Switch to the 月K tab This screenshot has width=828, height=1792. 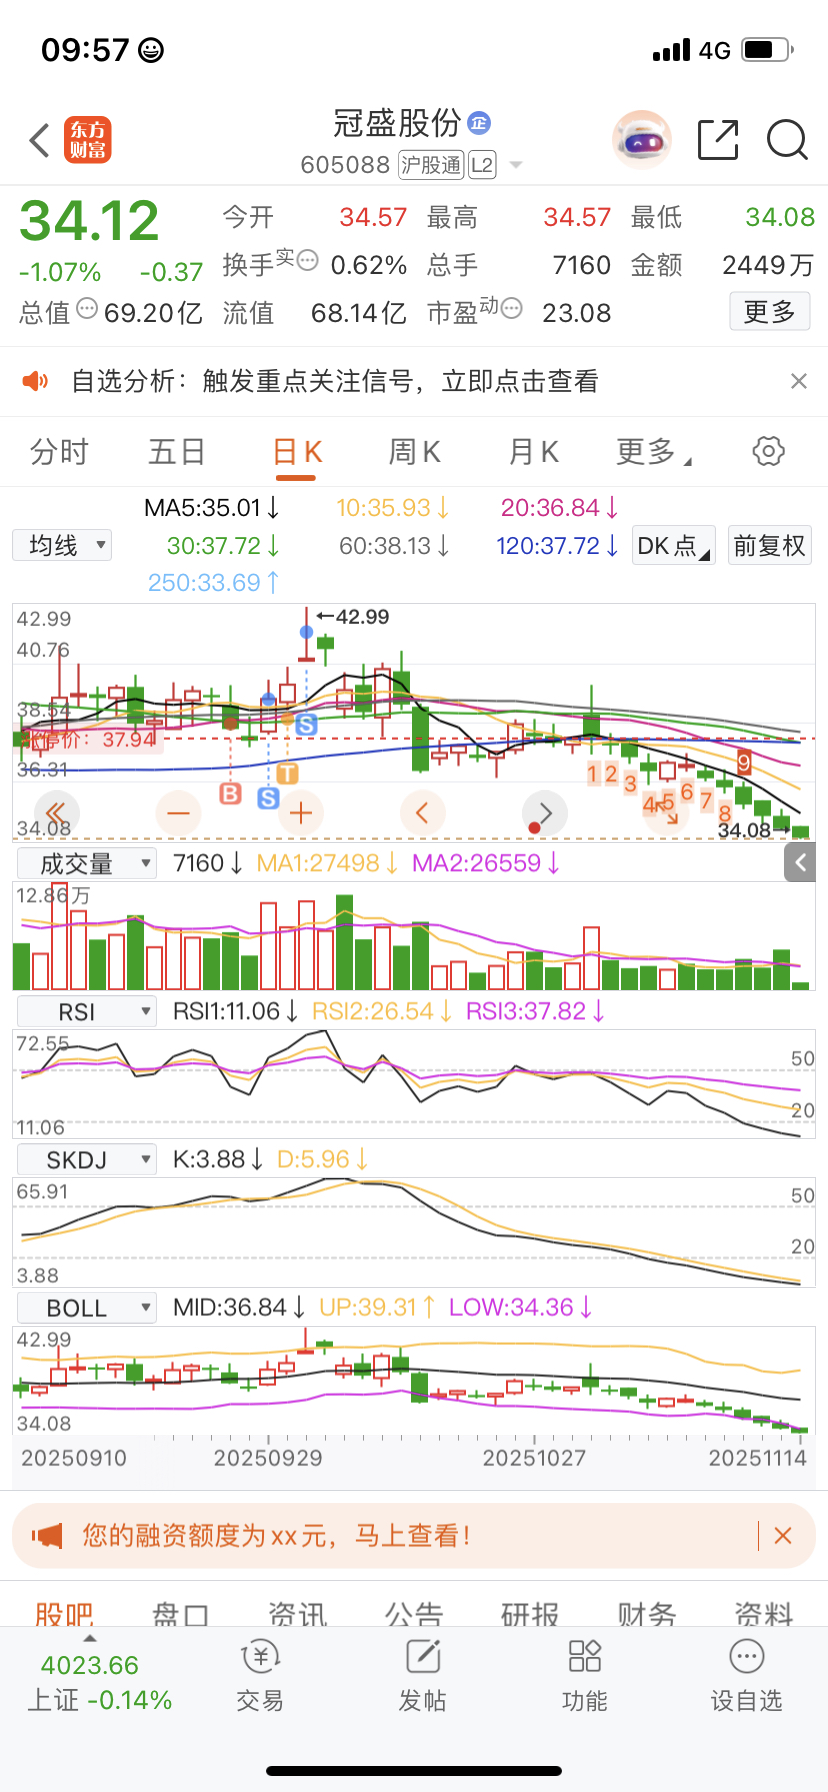[533, 452]
